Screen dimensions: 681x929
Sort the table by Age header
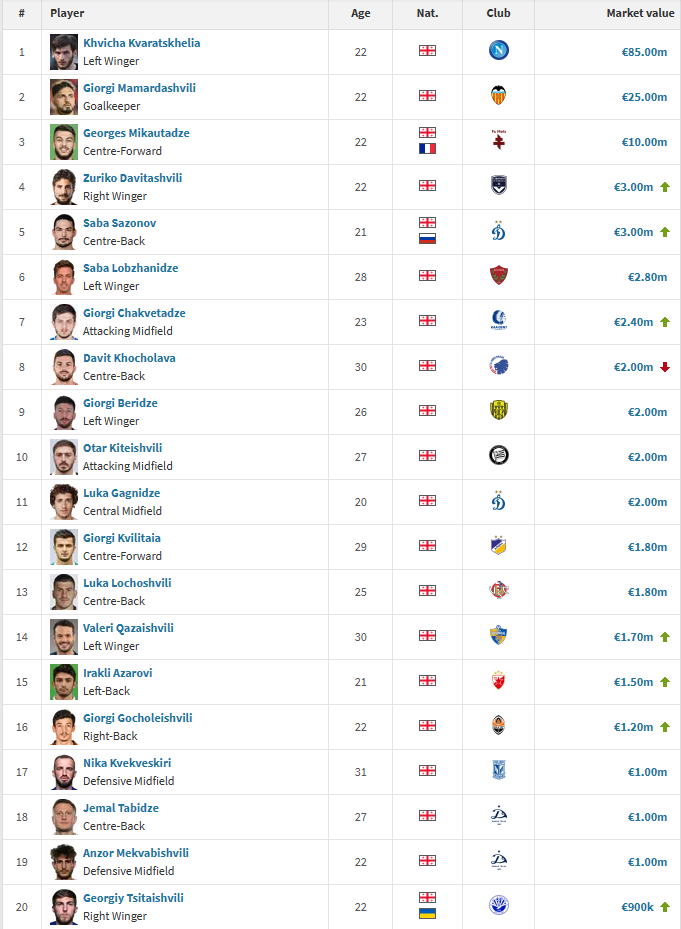361,13
